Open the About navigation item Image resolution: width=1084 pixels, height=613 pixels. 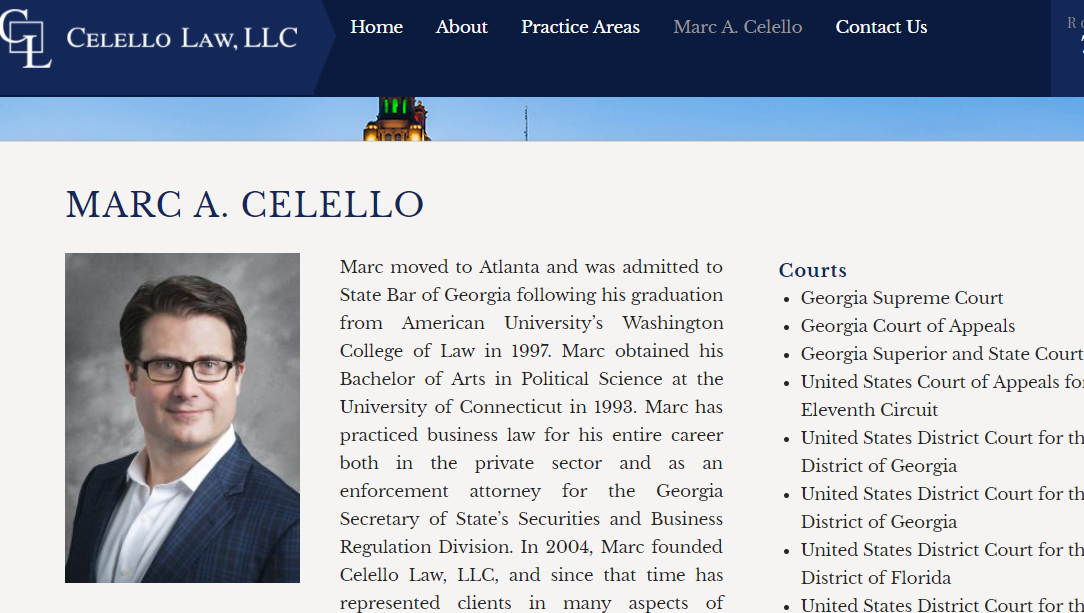click(461, 27)
